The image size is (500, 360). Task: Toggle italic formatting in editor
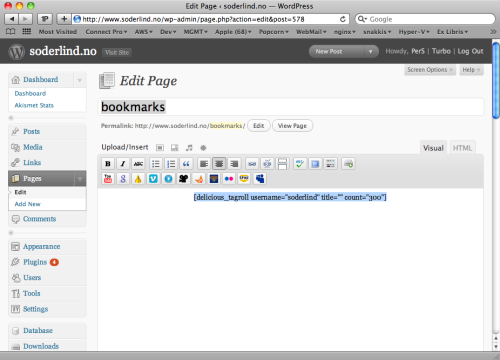123,164
